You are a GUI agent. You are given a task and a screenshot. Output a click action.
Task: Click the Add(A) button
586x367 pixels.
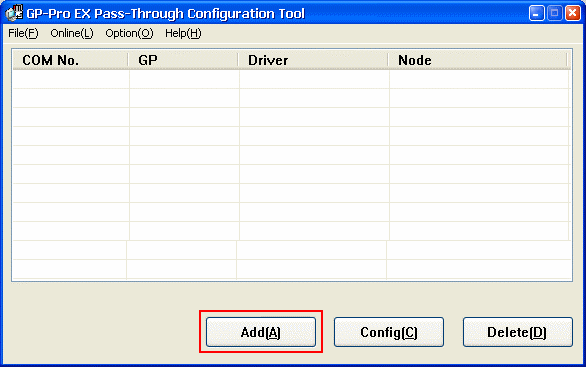(261, 332)
